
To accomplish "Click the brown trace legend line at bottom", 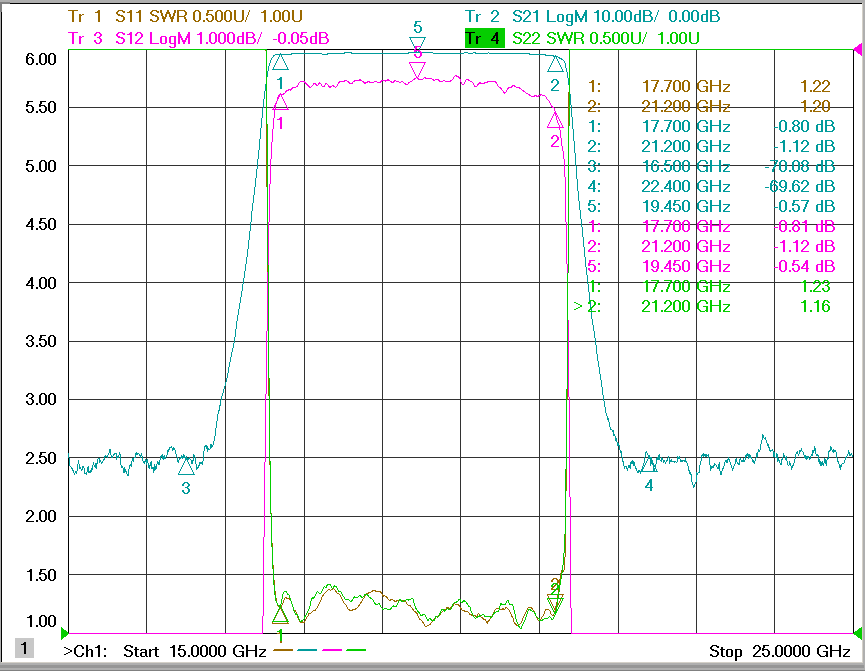I will tap(283, 650).
